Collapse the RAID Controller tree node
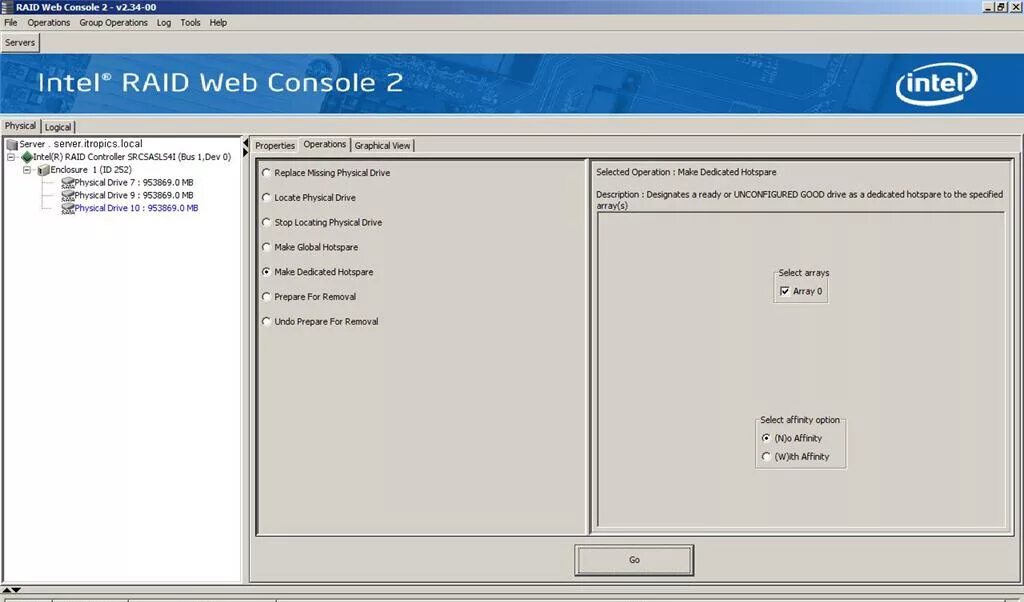The image size is (1024, 602). click(x=11, y=157)
